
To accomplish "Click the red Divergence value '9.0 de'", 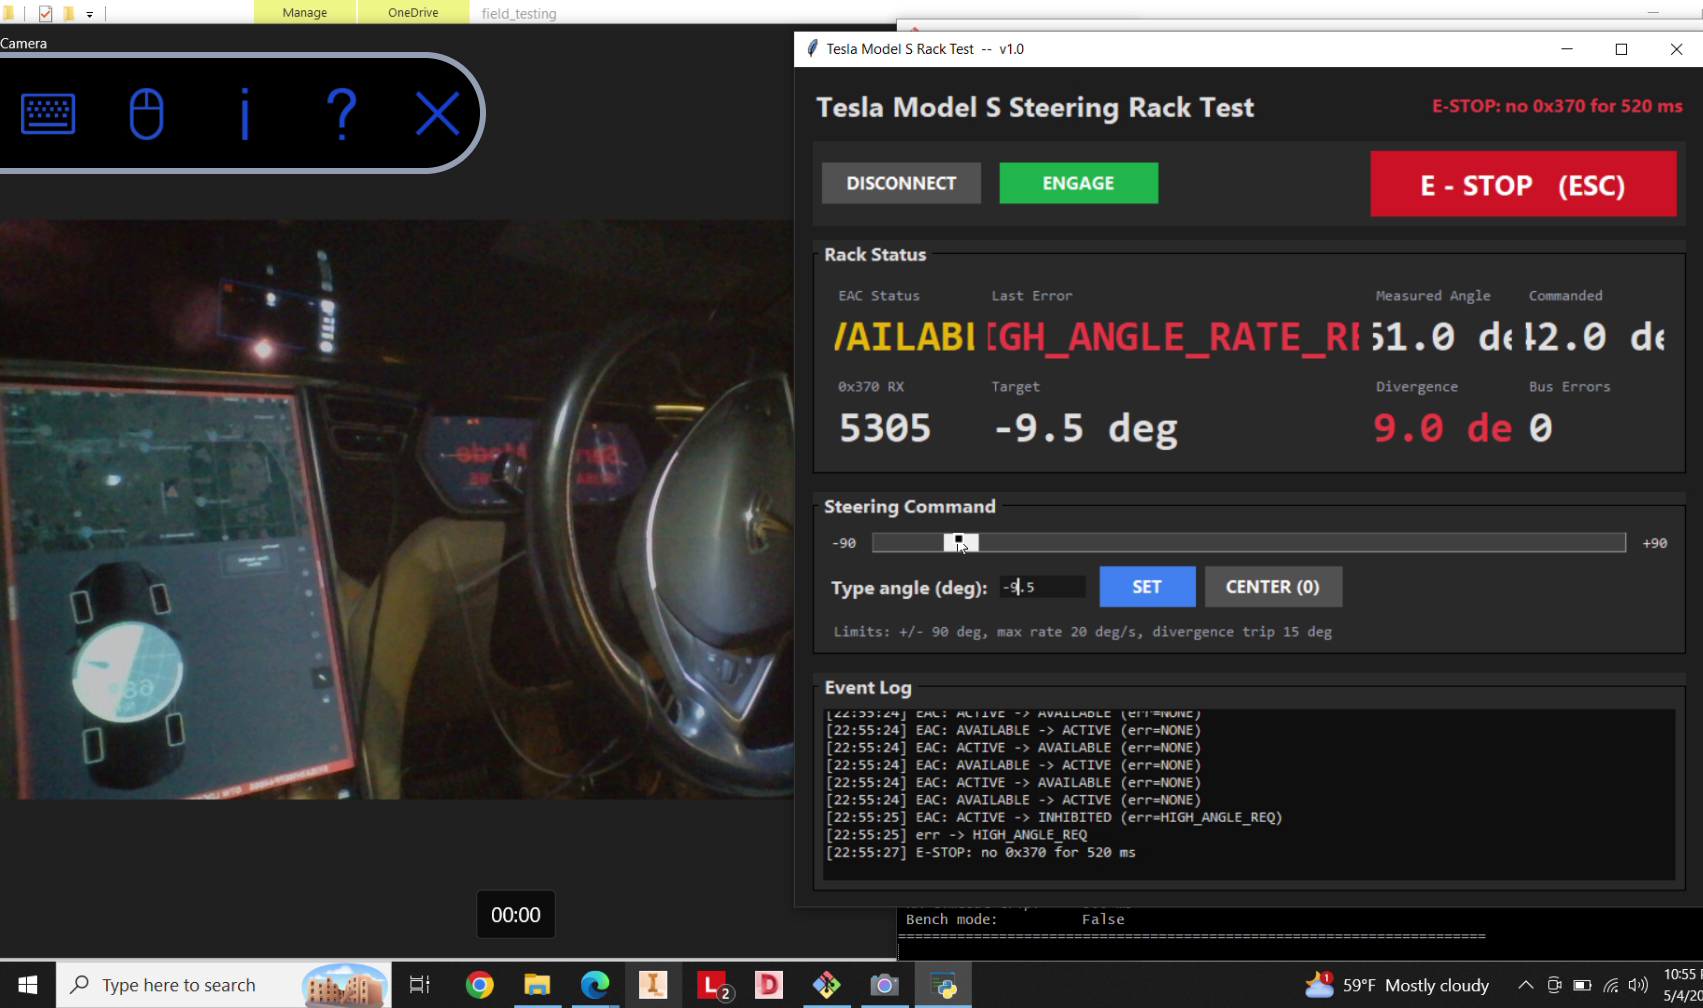I will point(1442,428).
